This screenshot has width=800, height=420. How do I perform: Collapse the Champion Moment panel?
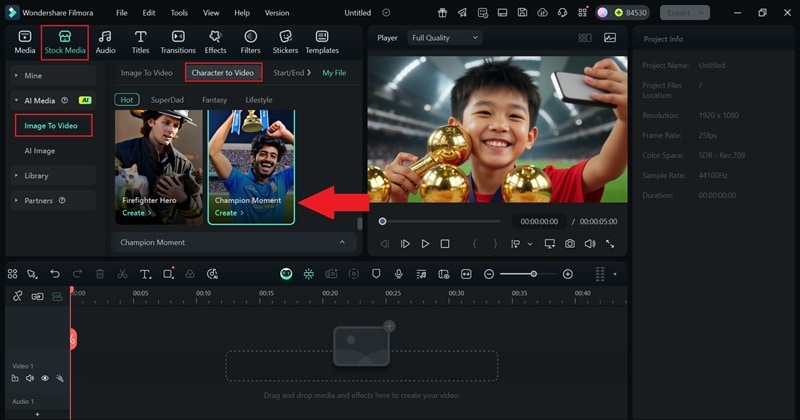click(342, 242)
